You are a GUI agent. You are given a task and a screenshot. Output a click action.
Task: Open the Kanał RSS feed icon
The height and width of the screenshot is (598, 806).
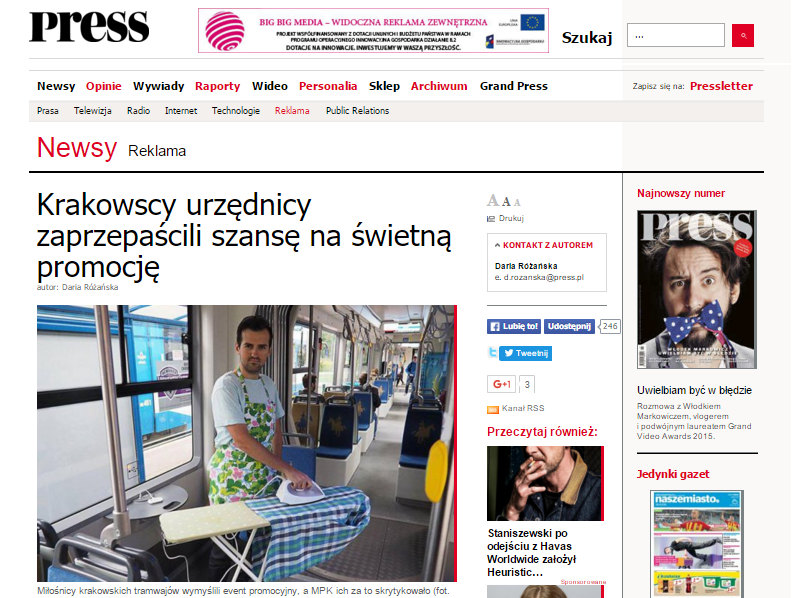point(492,409)
